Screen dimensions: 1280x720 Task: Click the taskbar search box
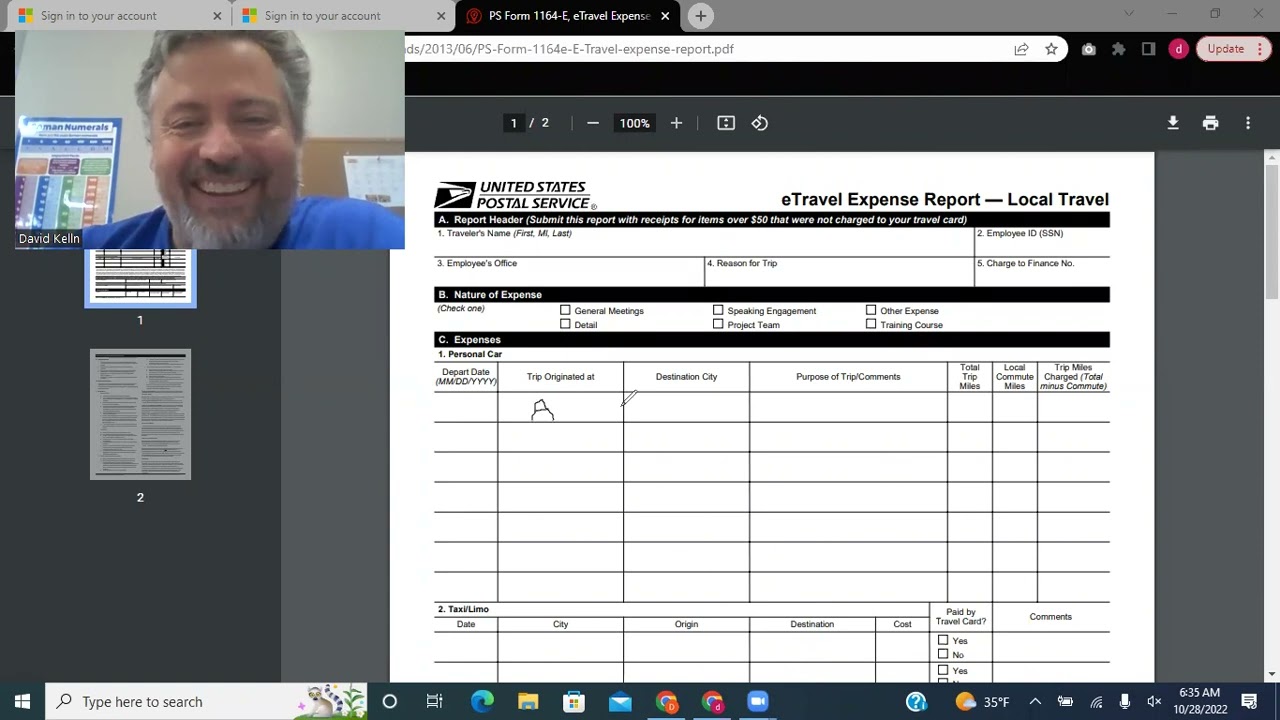[207, 702]
